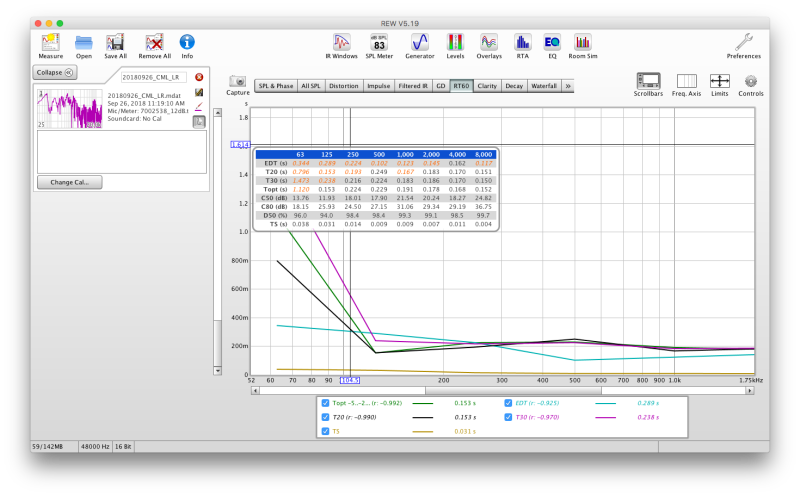Toggle the Topt trace checkbox
Image resolution: width=800 pixels, height=496 pixels.
[x=326, y=403]
